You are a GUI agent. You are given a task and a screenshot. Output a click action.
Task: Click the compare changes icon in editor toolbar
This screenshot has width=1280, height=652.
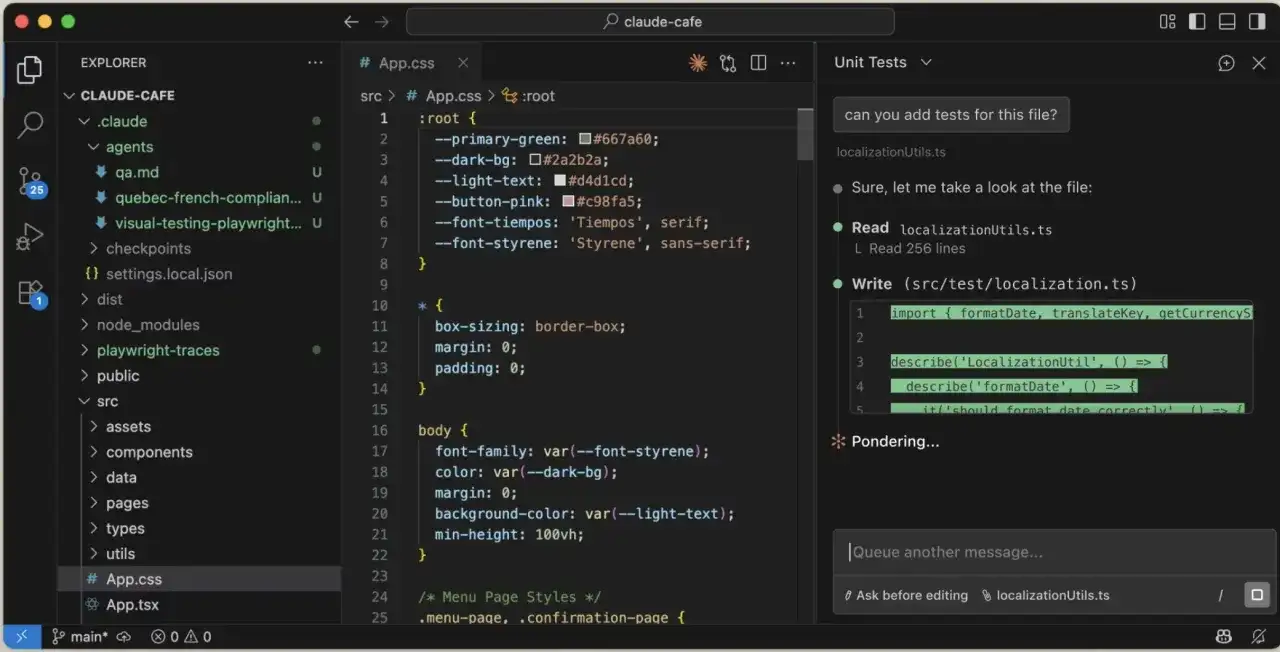[x=728, y=62]
